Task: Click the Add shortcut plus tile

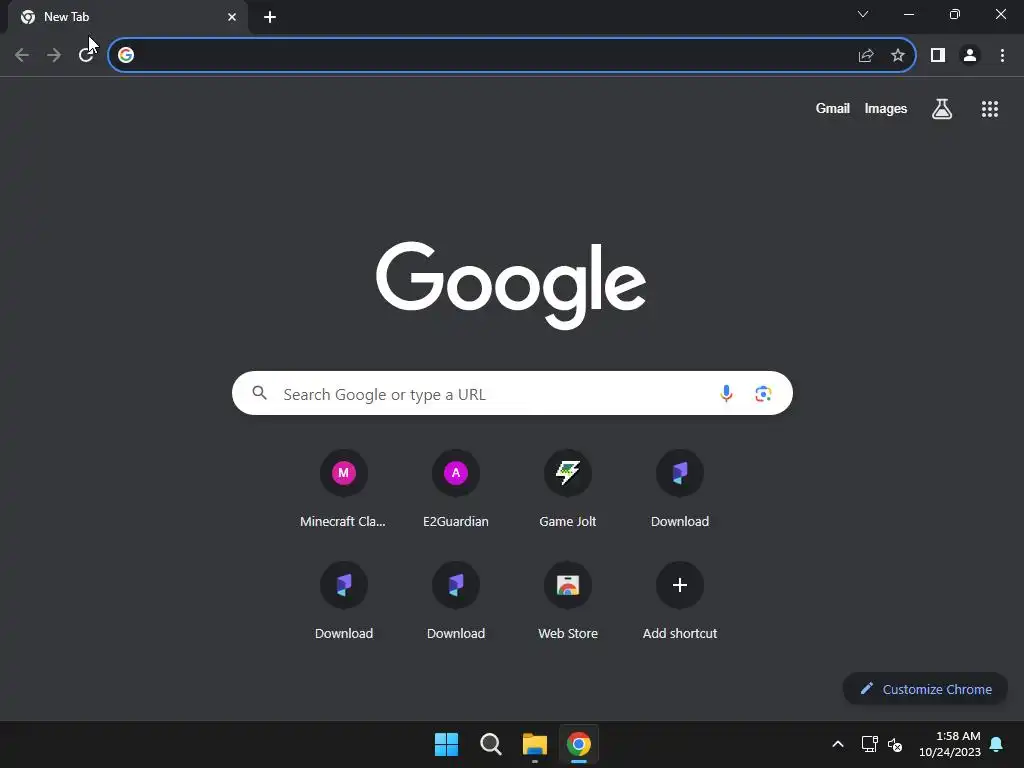Action: point(680,601)
